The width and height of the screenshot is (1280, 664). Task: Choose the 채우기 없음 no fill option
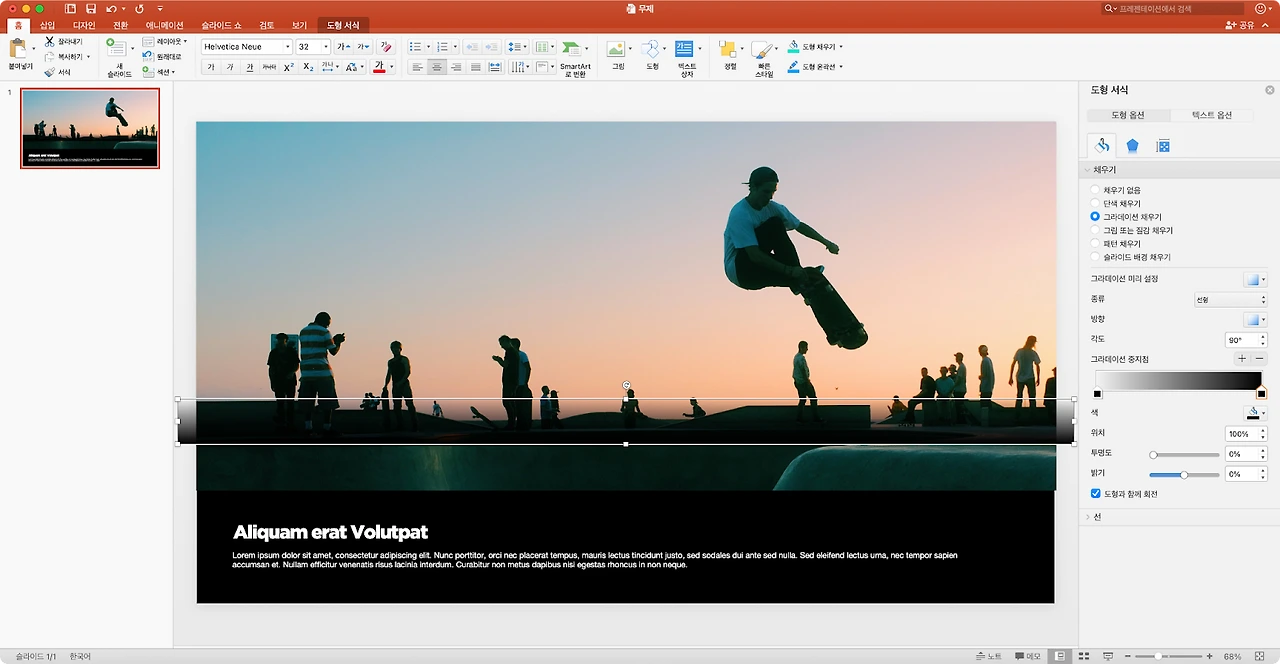(1096, 190)
